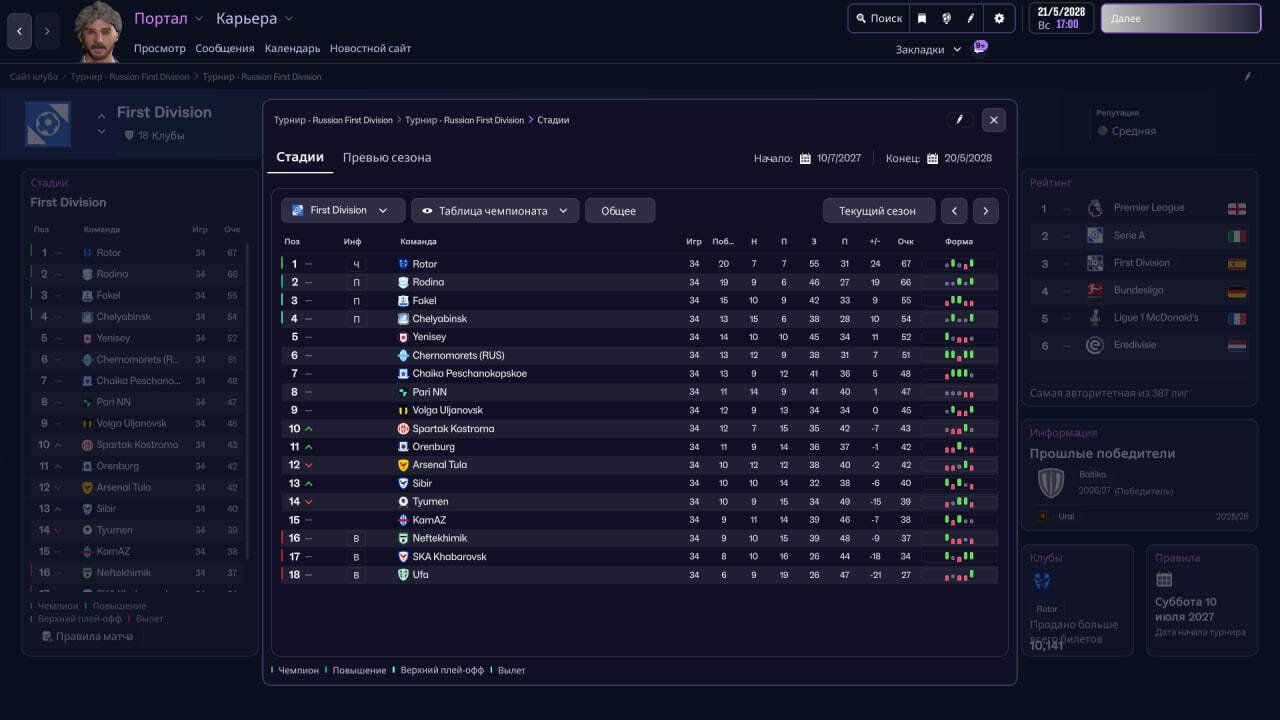Expand the Закладки bookmarks dropdown

(928, 49)
